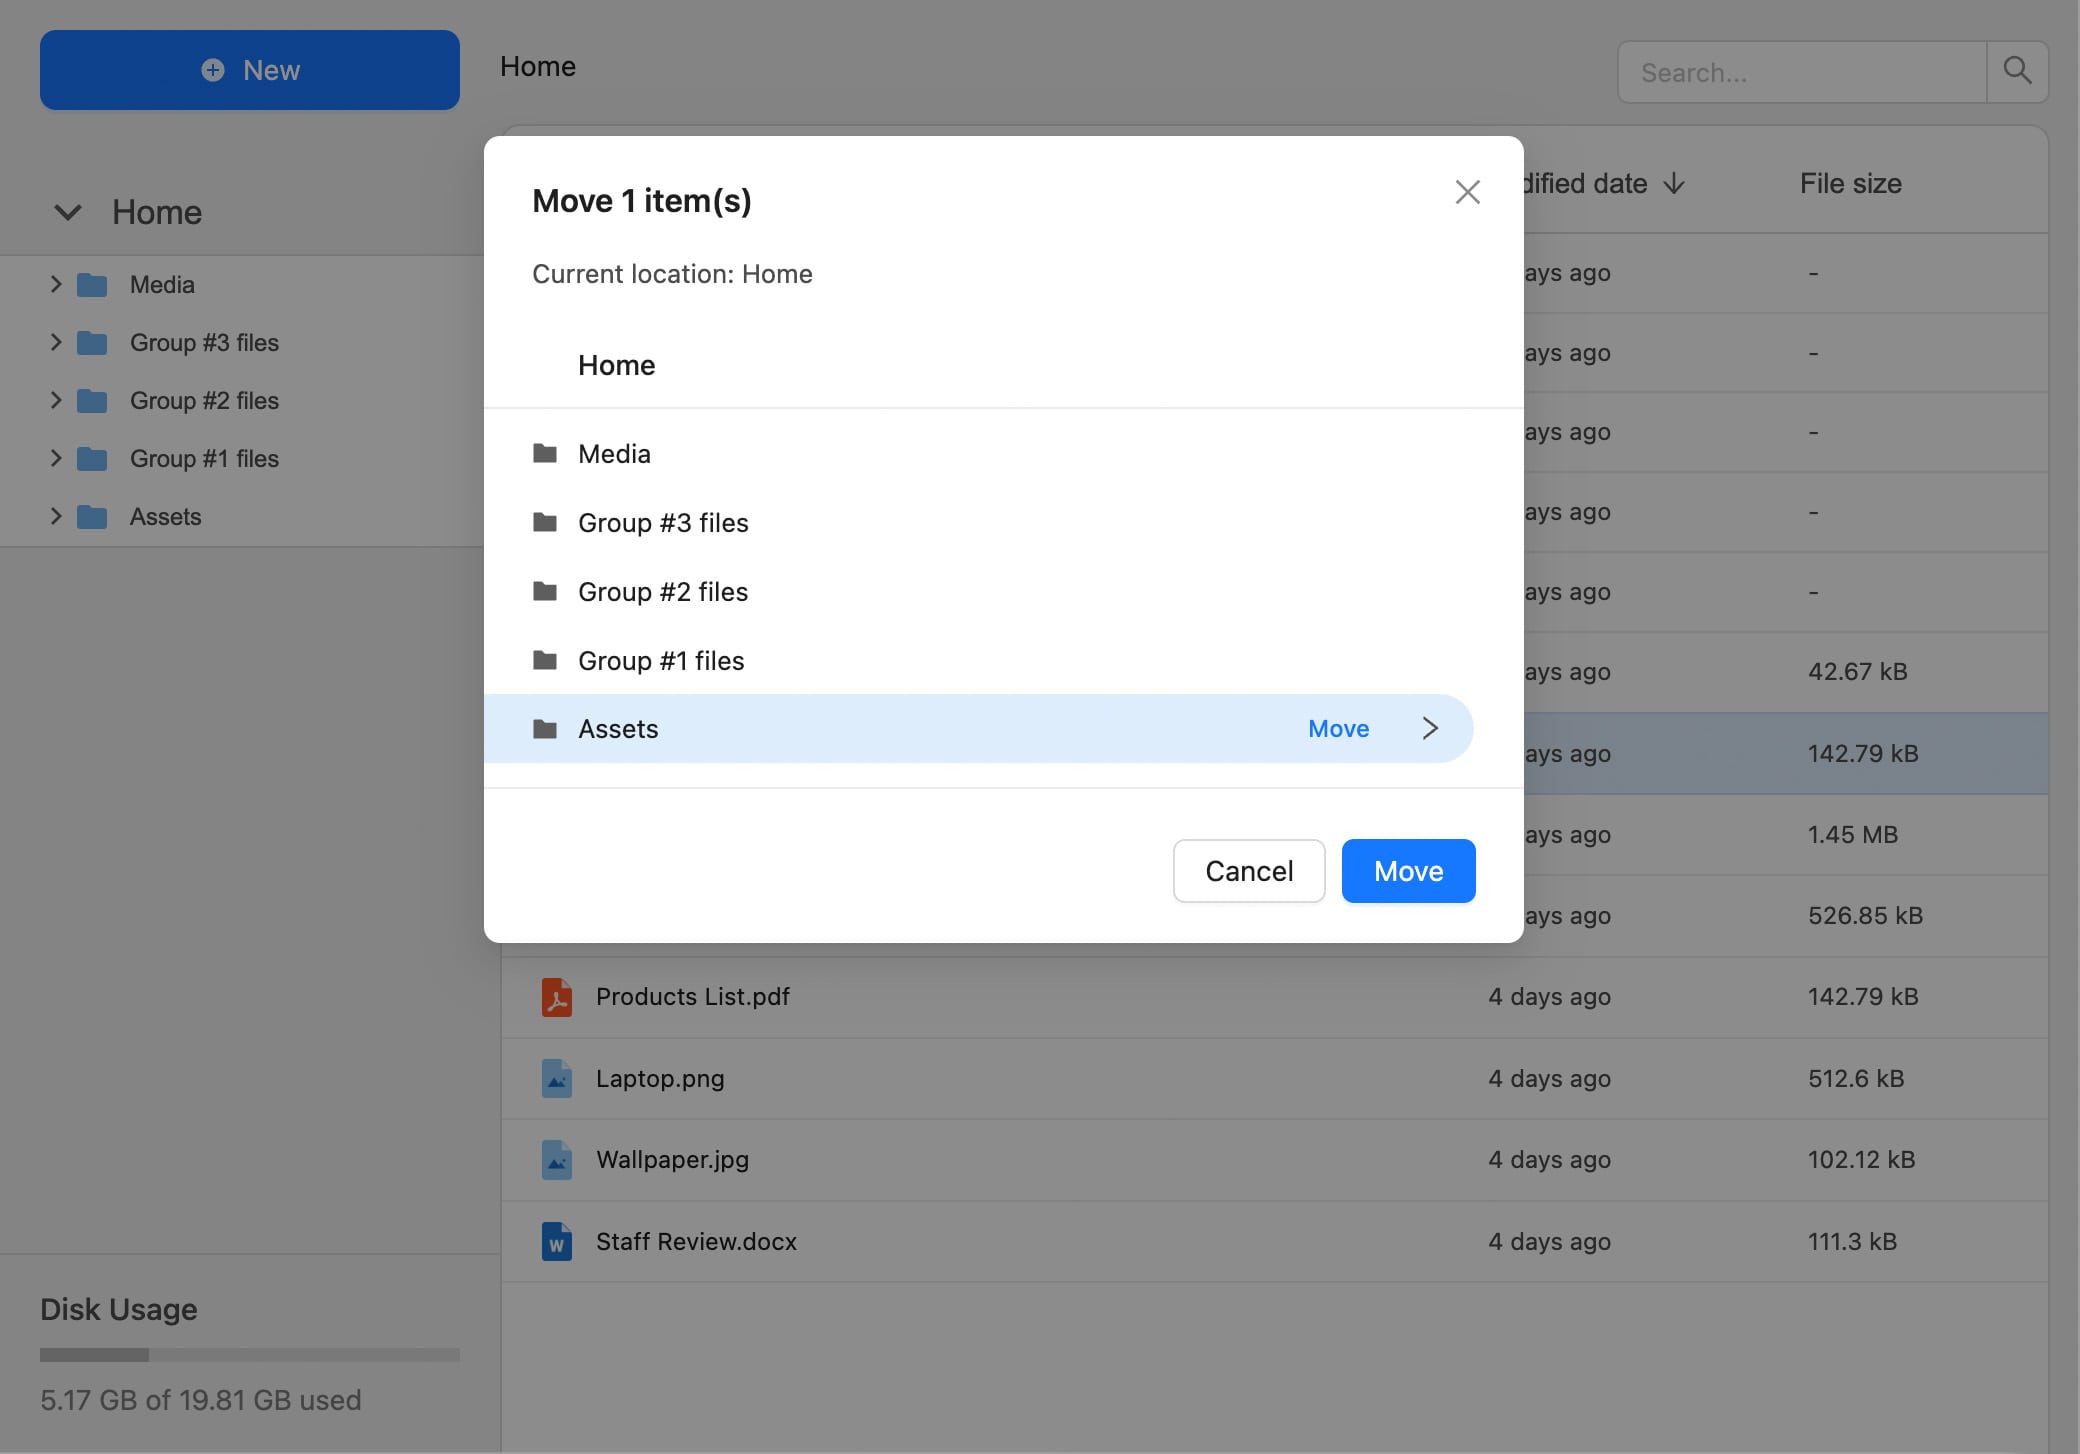The image size is (2080, 1454).
Task: Click the search magnifier icon
Action: (2017, 71)
